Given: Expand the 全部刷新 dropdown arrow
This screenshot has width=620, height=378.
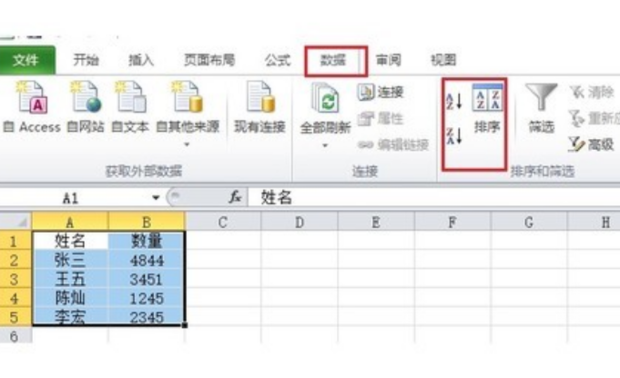Looking at the screenshot, I should pos(325,146).
